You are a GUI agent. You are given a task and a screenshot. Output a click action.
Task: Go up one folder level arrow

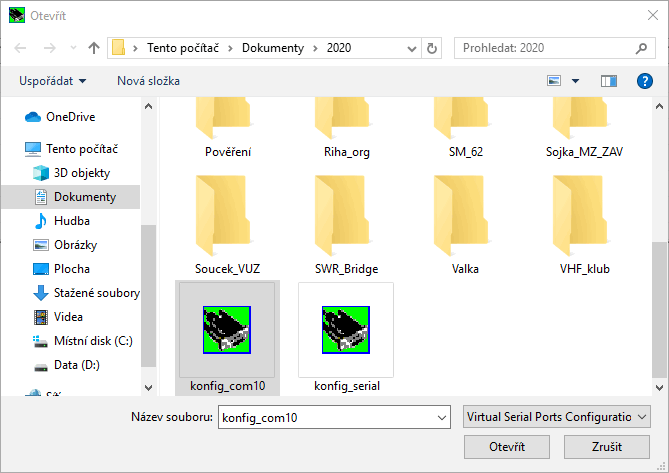coord(94,47)
